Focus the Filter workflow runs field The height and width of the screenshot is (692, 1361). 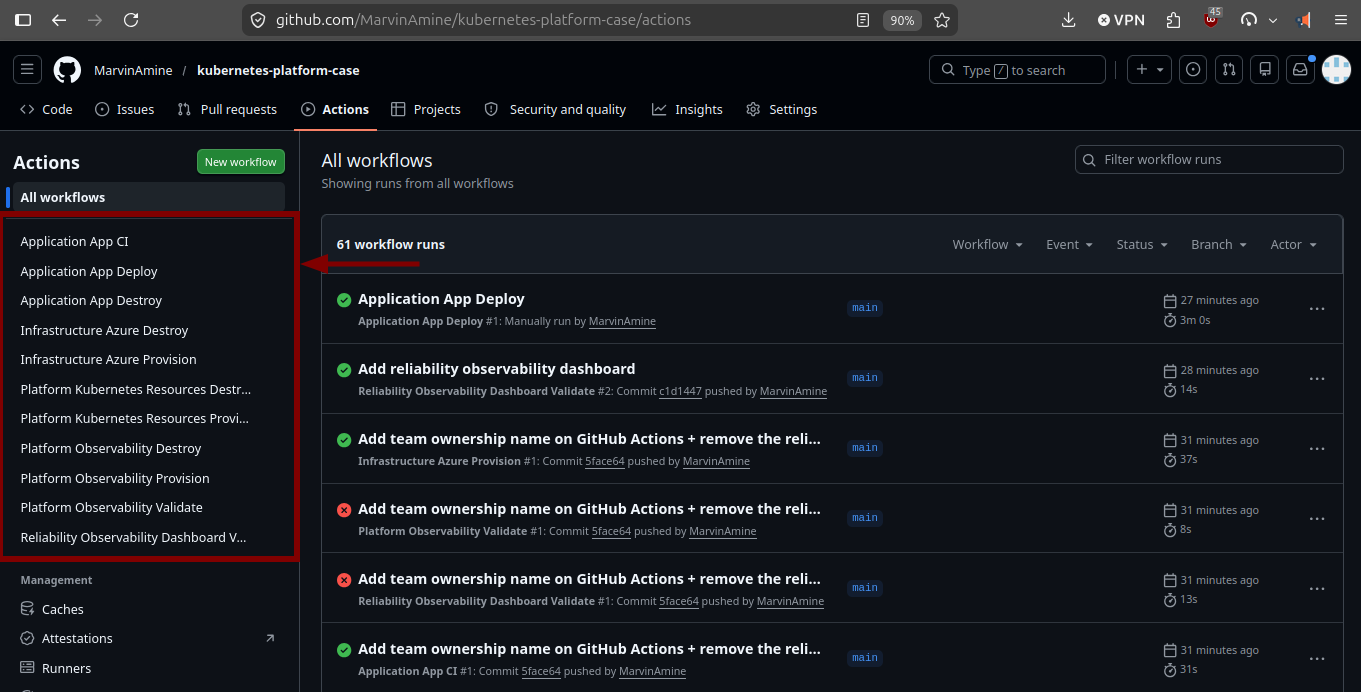(1209, 159)
